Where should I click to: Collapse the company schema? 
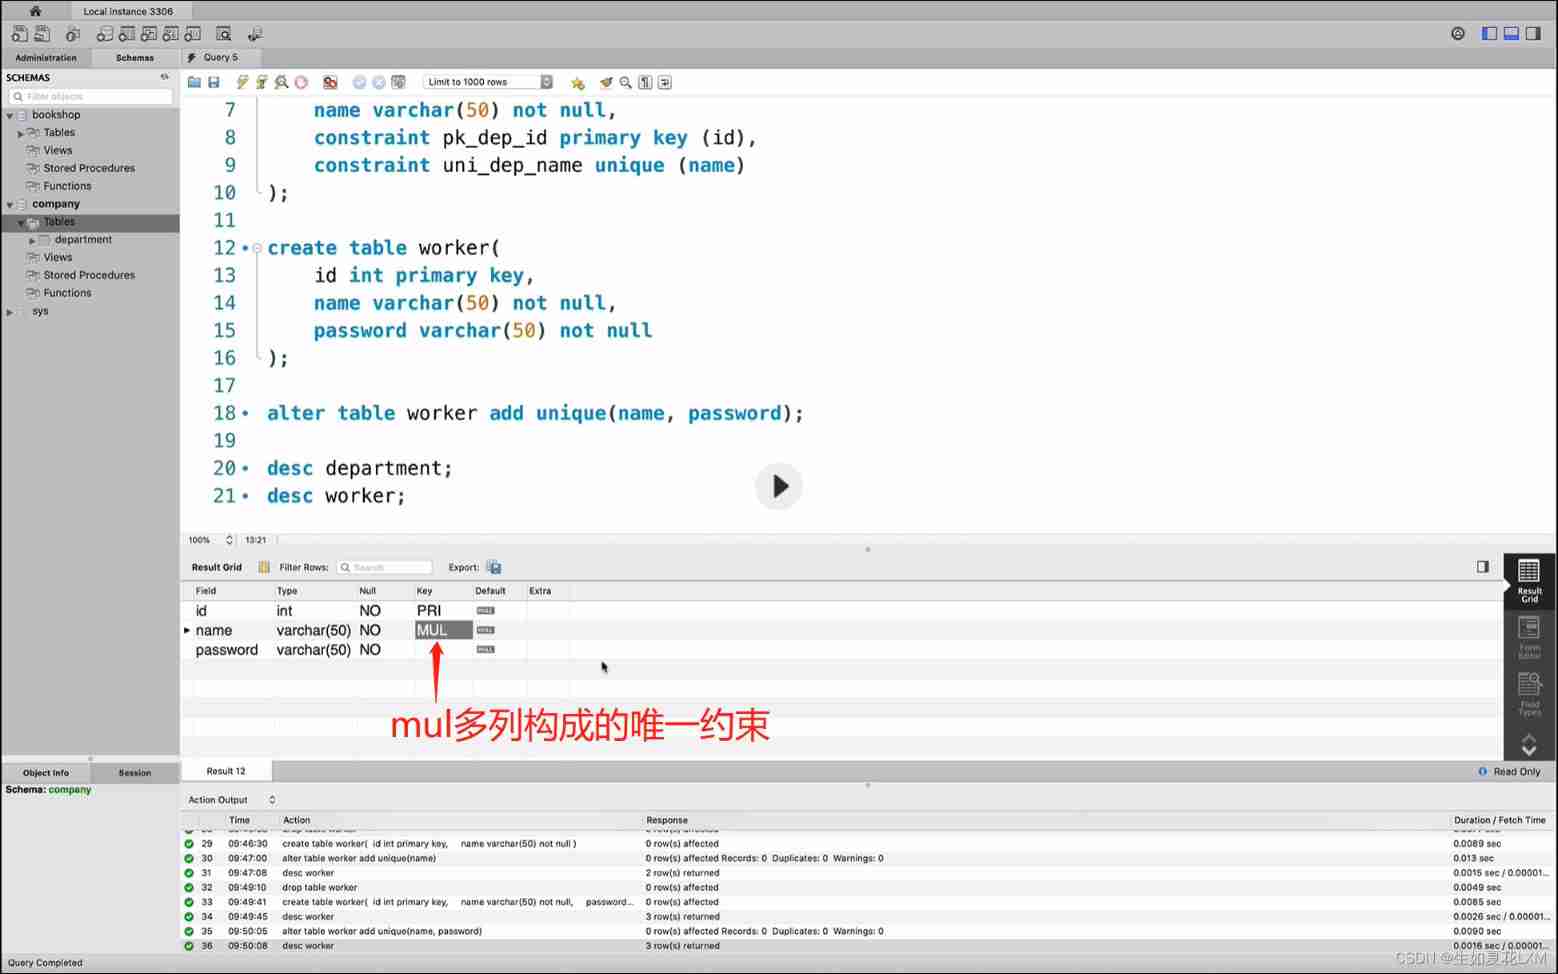pyautogui.click(x=10, y=205)
